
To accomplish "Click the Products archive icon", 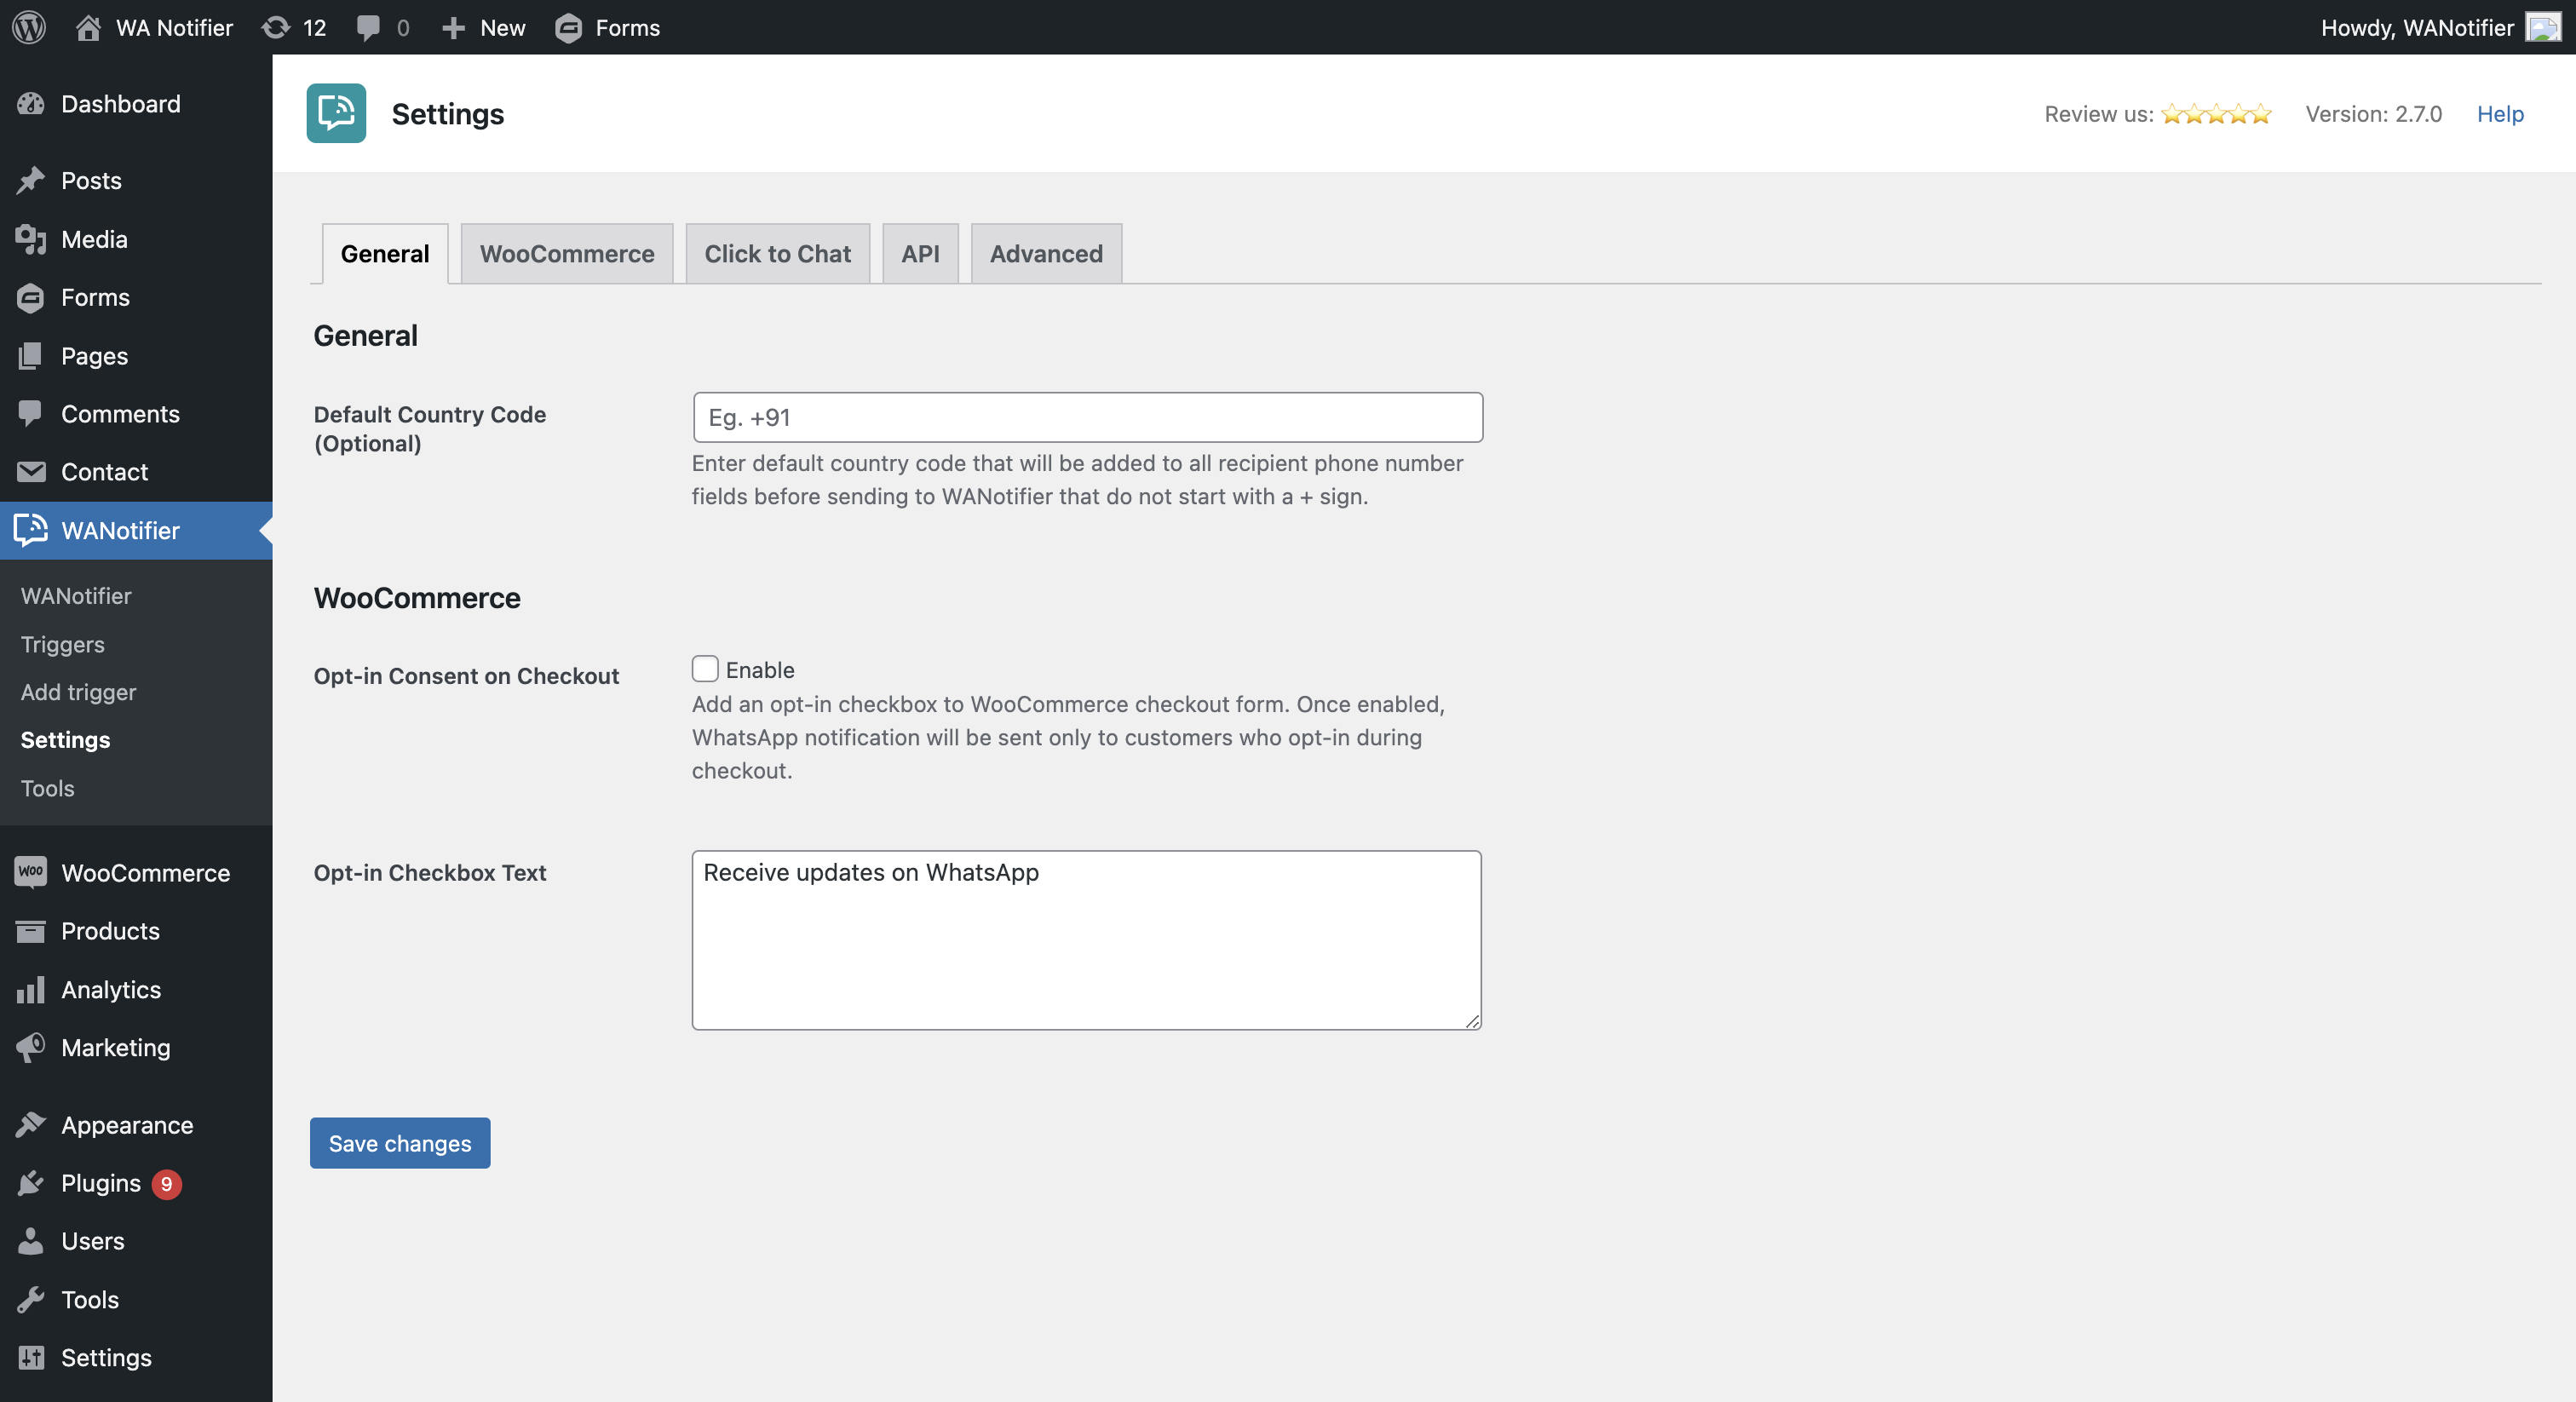I will 31,931.
